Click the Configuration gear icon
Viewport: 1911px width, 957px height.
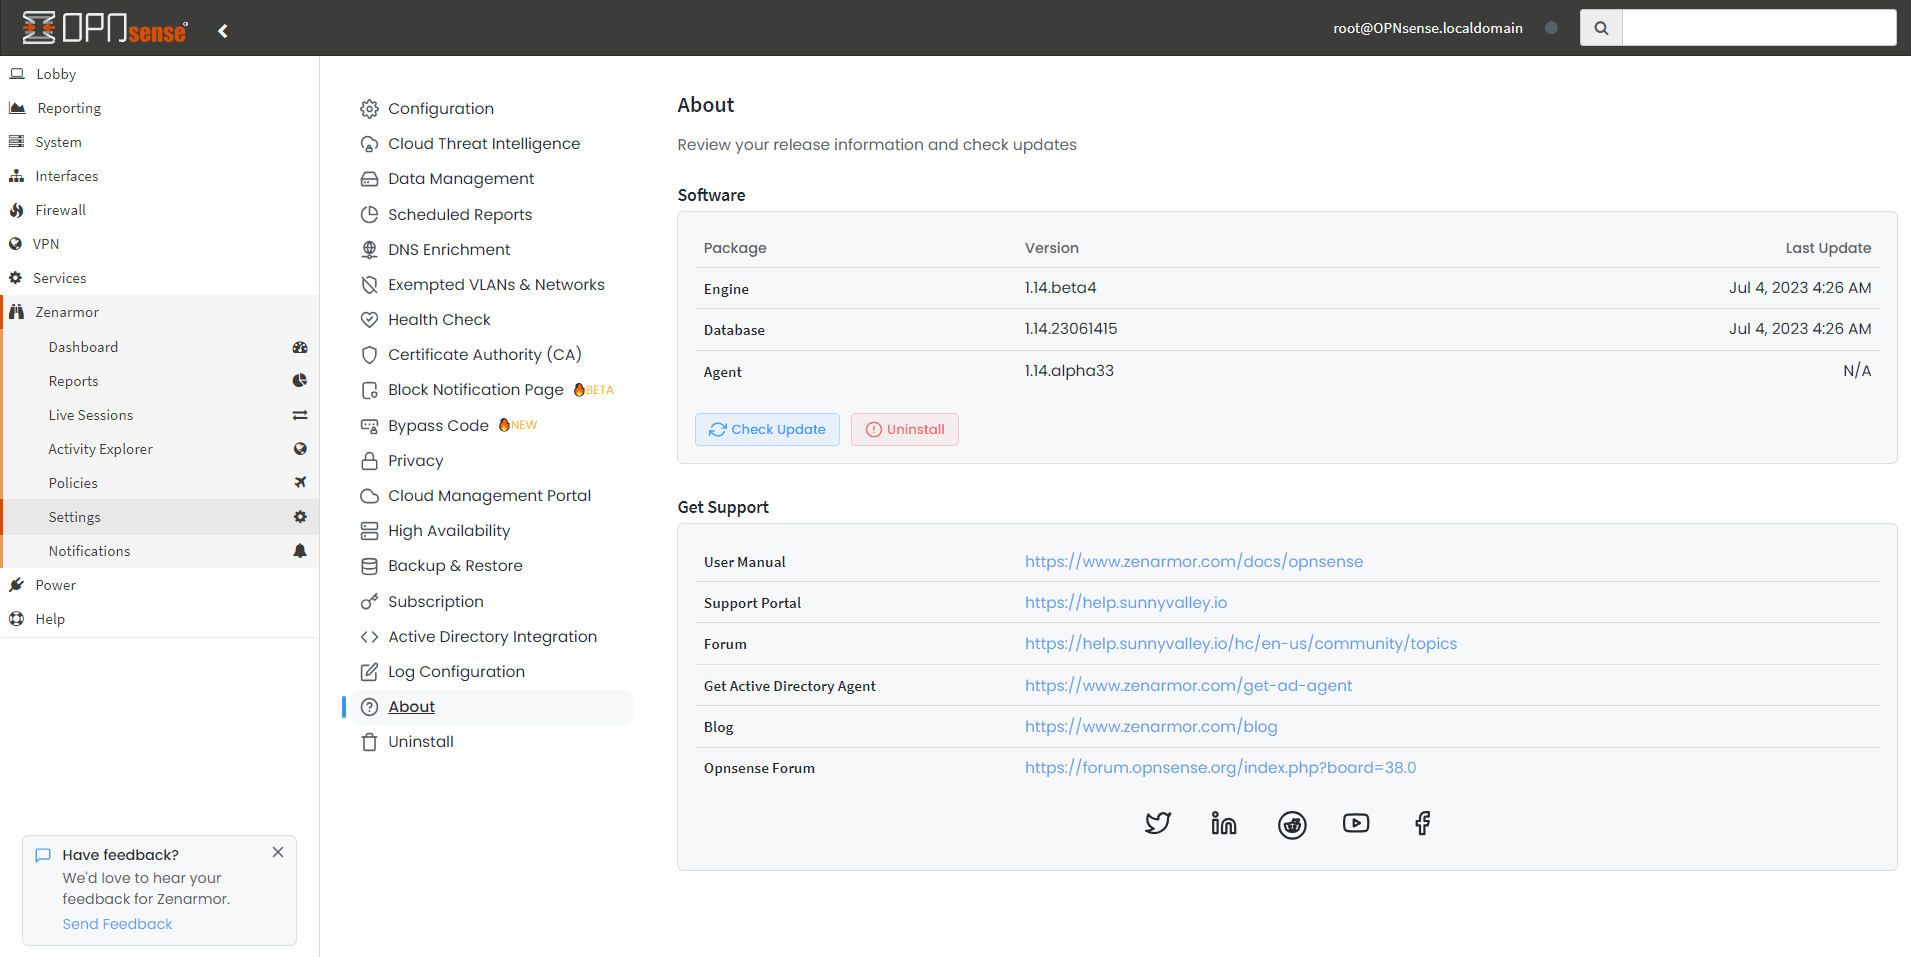click(369, 109)
